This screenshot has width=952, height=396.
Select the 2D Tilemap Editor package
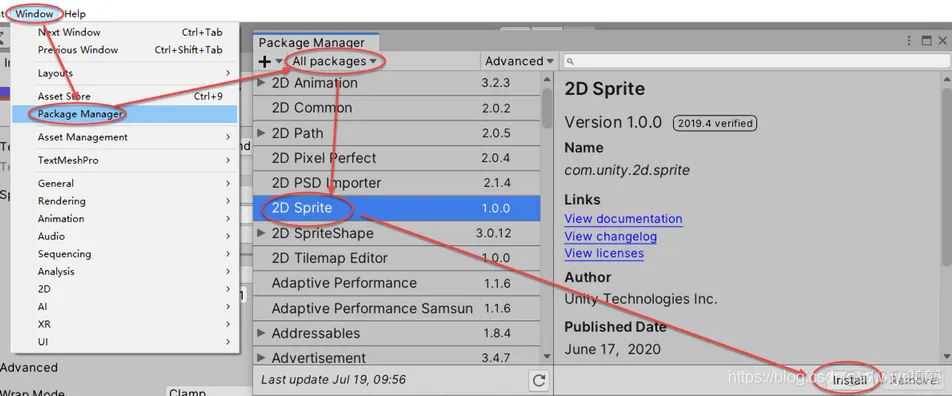396,258
